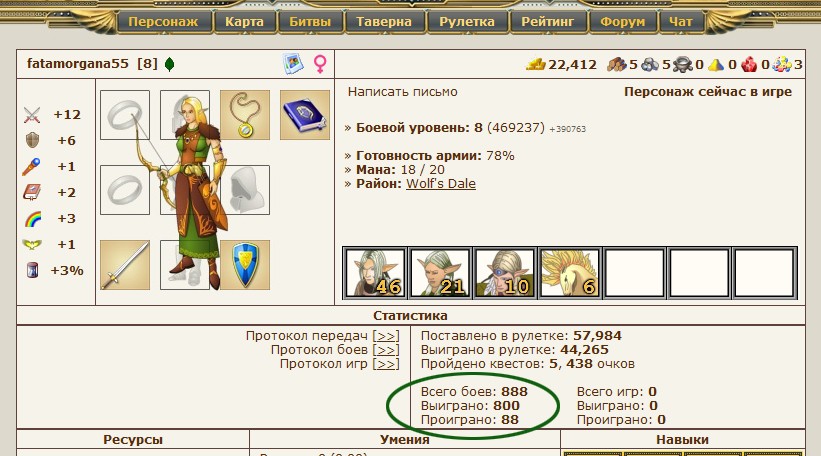The image size is (821, 456).
Task: Click the empty upper ring slot
Action: (125, 115)
